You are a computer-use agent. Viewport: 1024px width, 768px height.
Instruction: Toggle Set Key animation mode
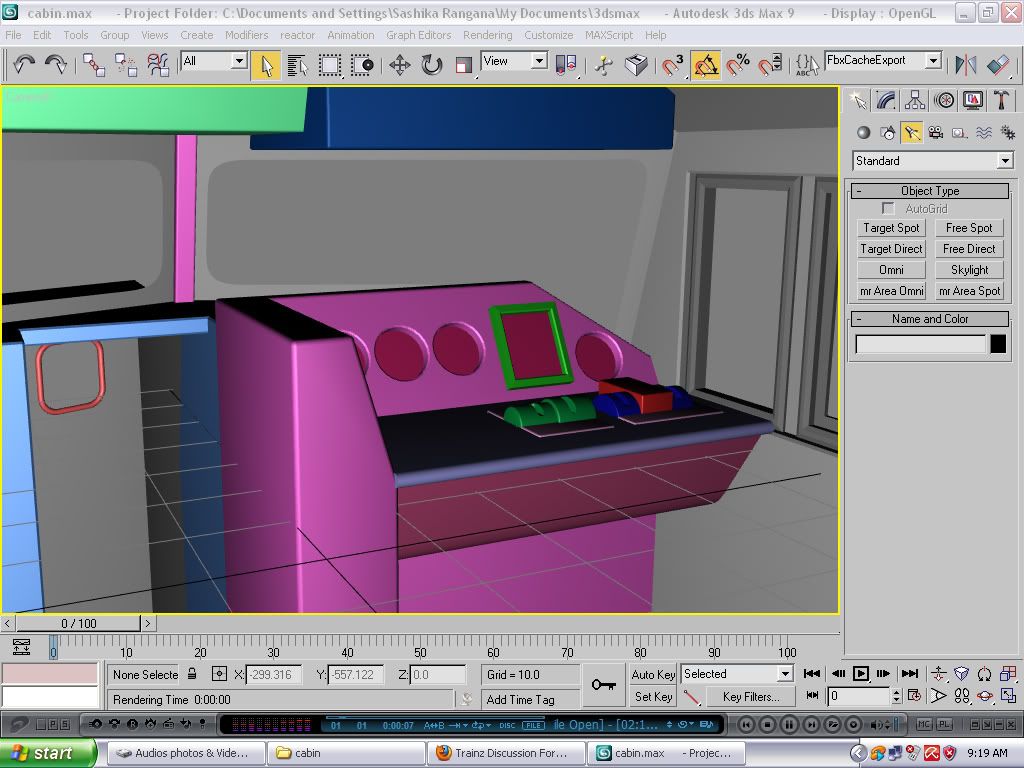pyautogui.click(x=653, y=697)
